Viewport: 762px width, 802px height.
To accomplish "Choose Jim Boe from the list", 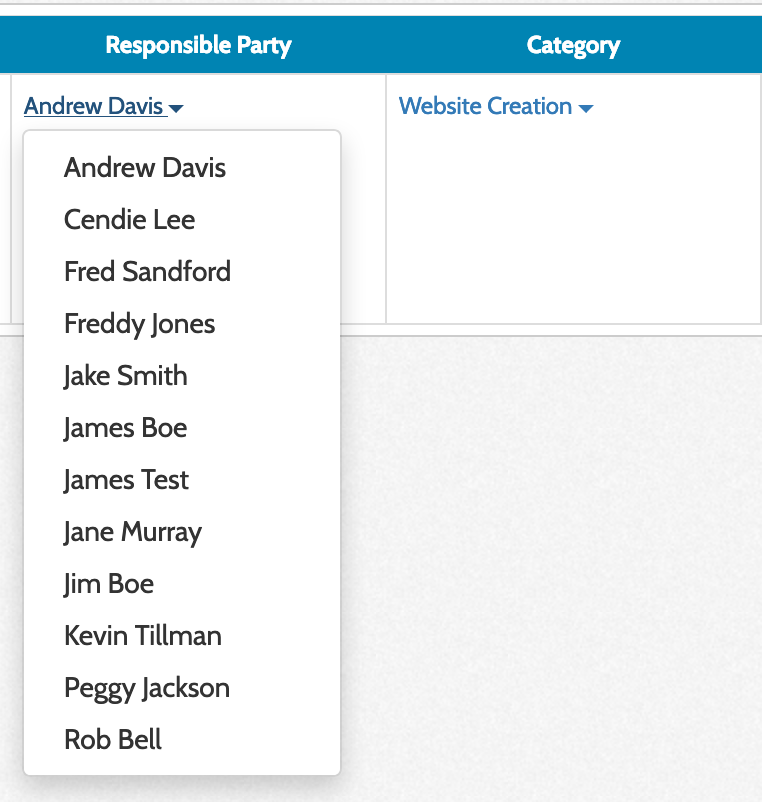I will 109,584.
